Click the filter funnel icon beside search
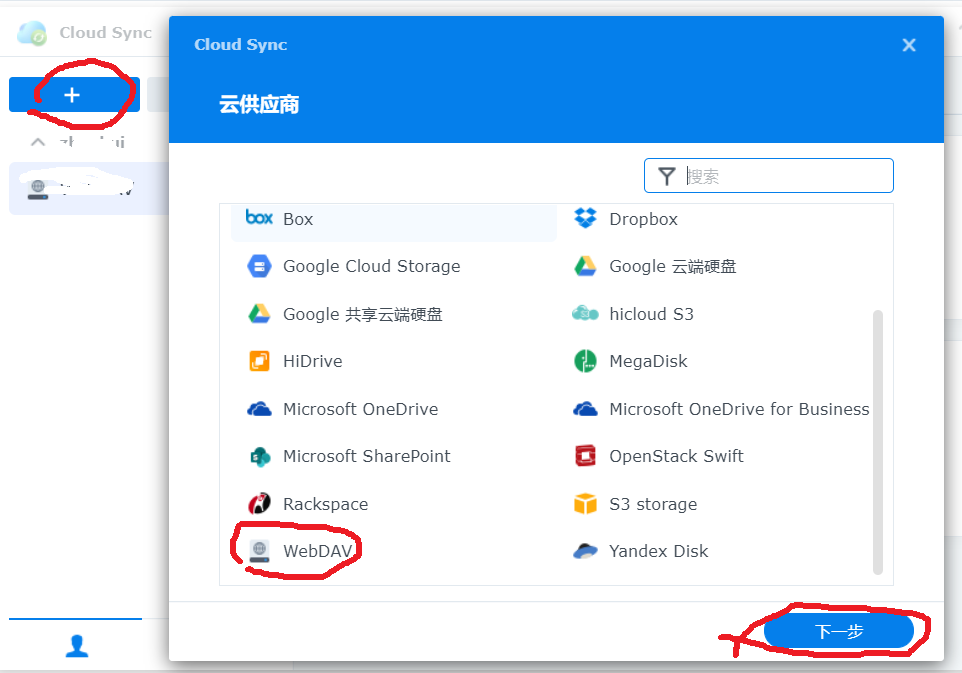This screenshot has width=962, height=673. [x=666, y=175]
